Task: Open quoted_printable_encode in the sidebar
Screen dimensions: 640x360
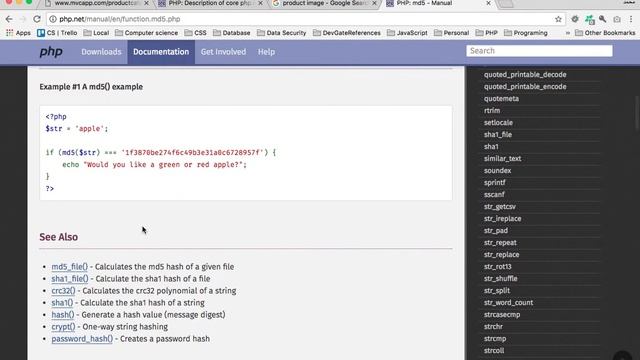Action: (x=525, y=87)
